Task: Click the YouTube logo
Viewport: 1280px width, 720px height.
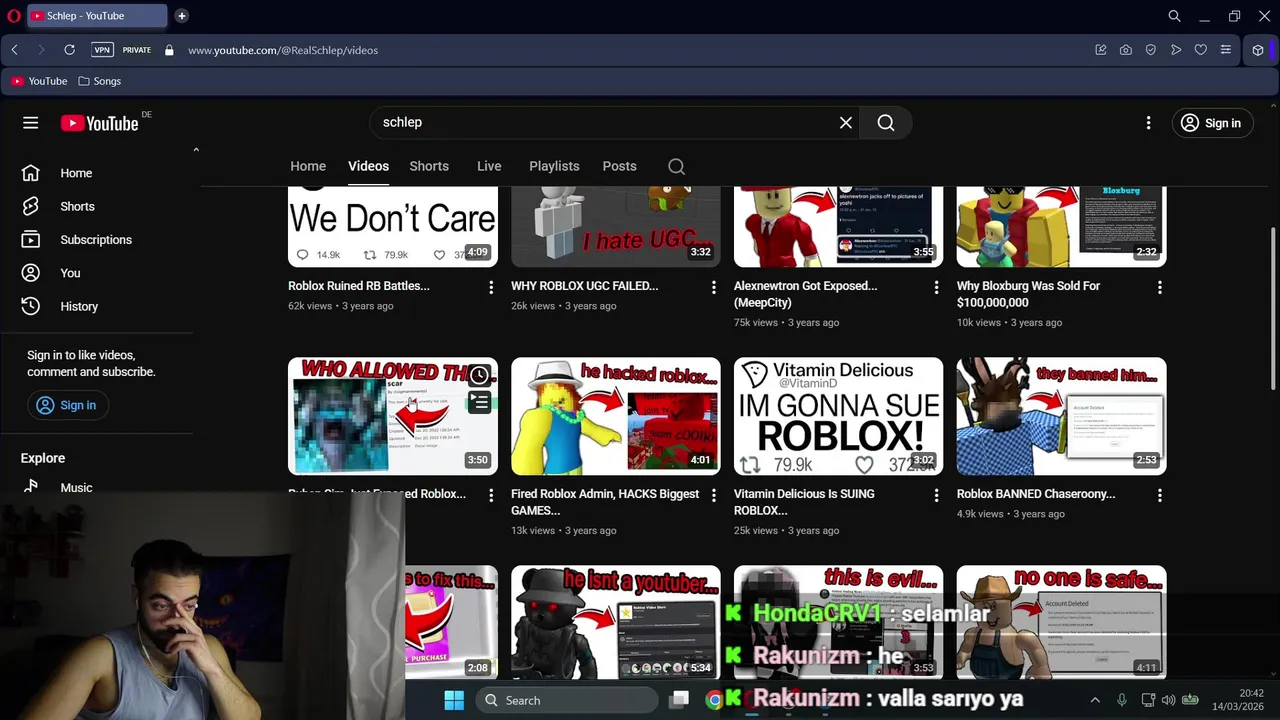Action: click(99, 123)
